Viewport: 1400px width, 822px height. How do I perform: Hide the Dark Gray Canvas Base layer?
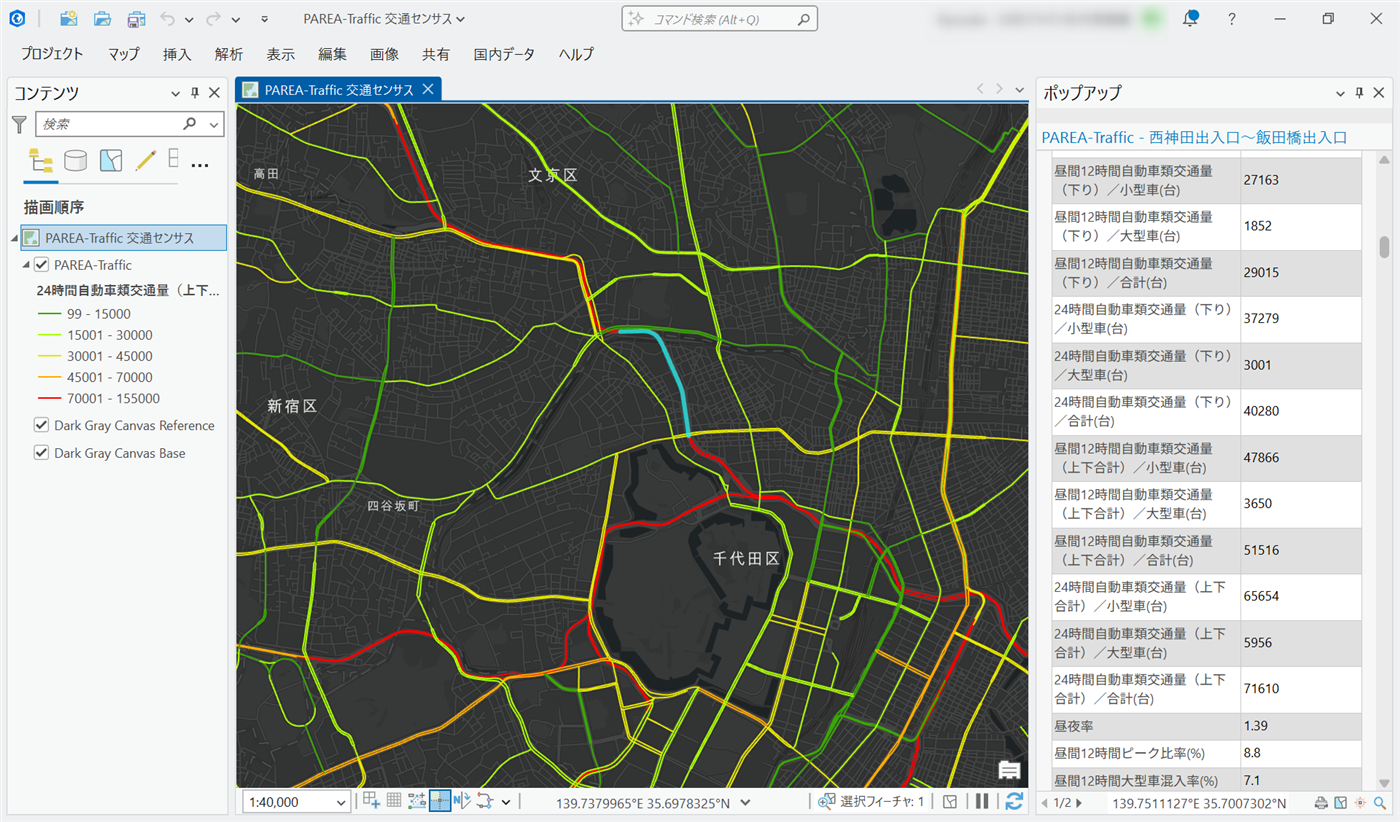point(42,453)
